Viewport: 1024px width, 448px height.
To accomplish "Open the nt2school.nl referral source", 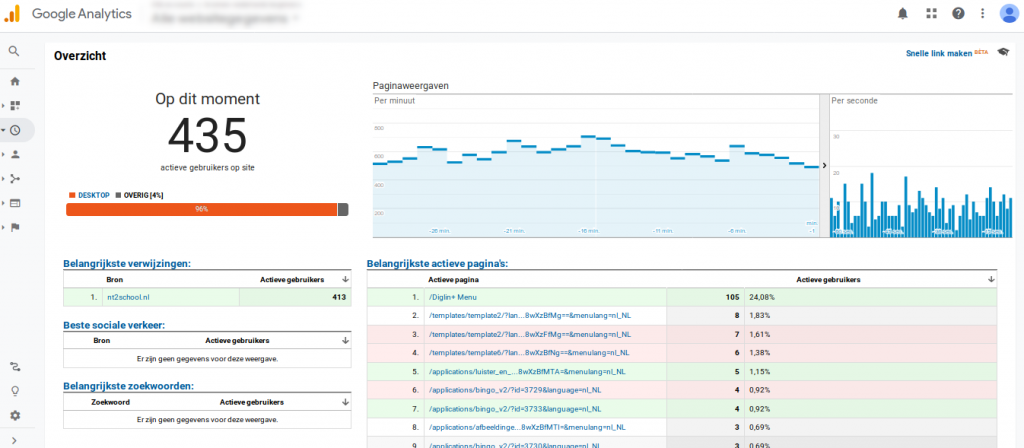I will click(x=127, y=297).
